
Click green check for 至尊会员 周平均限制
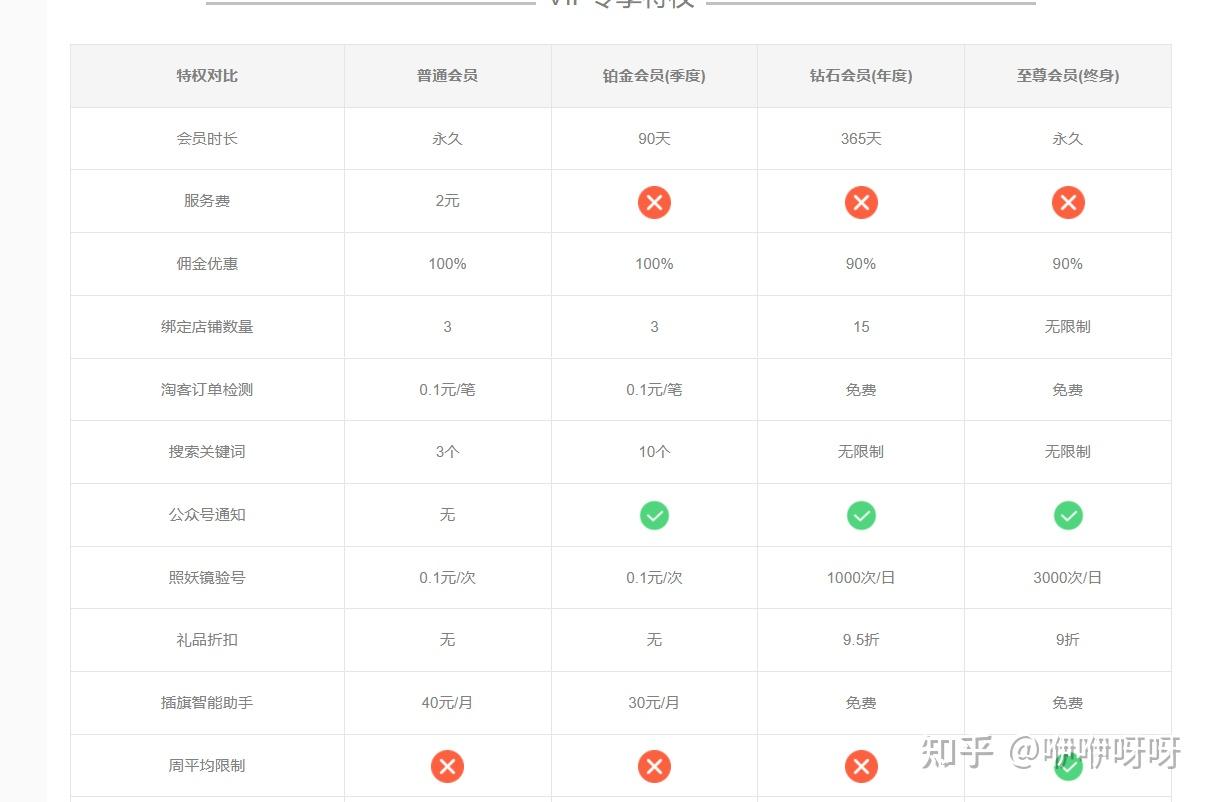(1068, 766)
